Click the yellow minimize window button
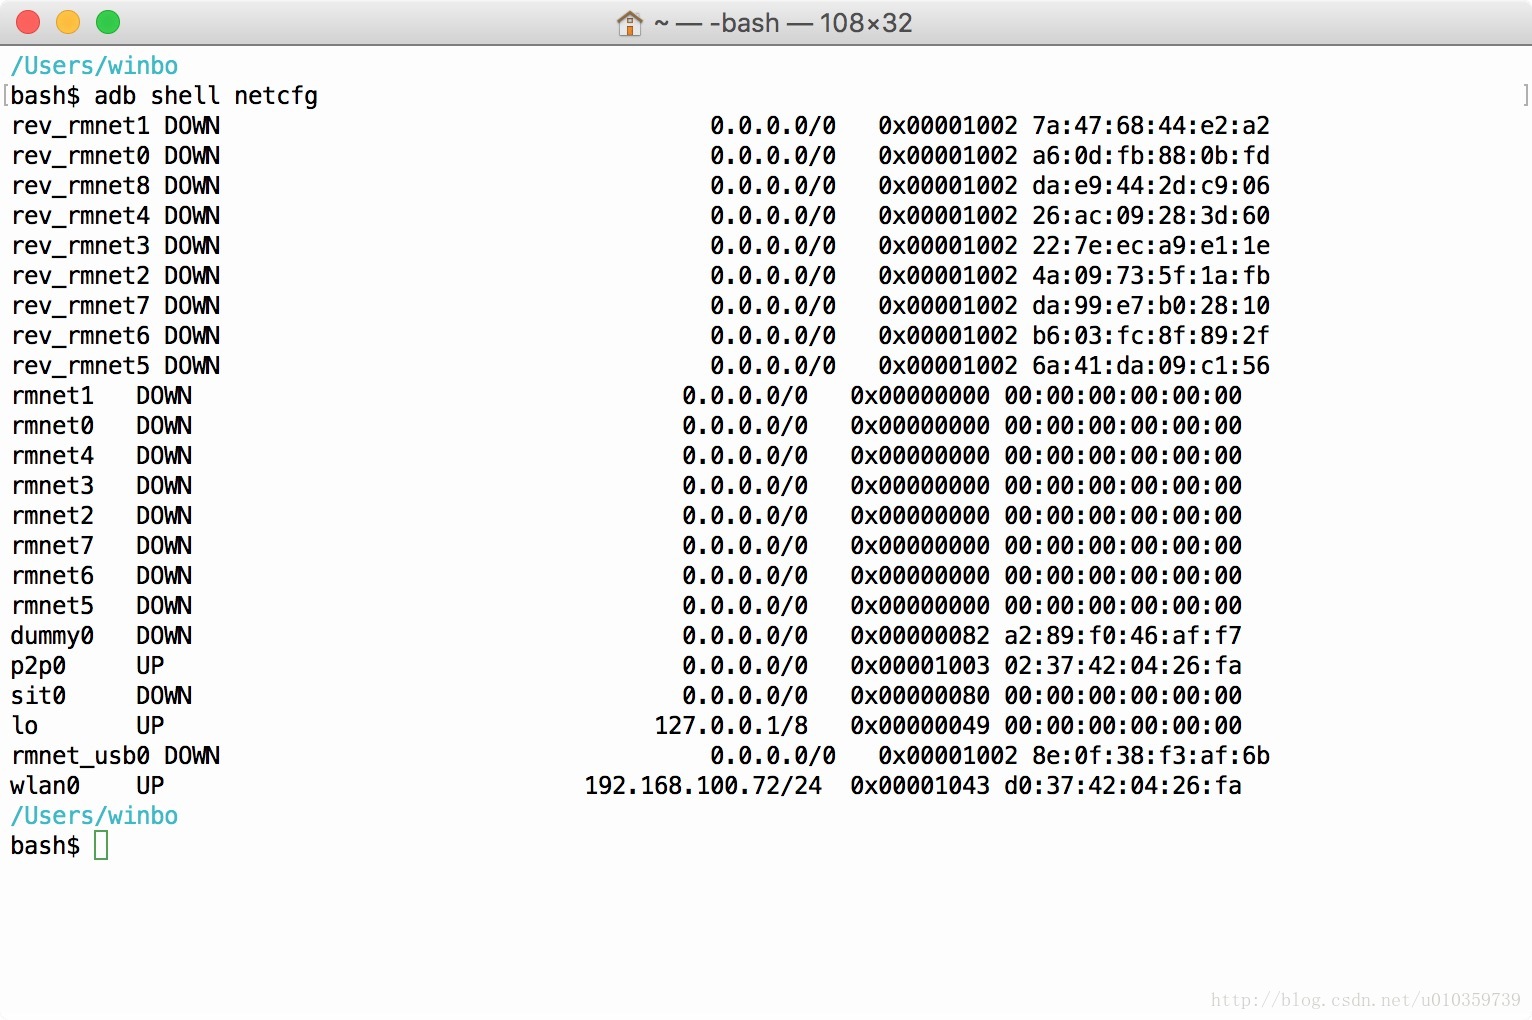This screenshot has width=1532, height=1020. pos(68,22)
